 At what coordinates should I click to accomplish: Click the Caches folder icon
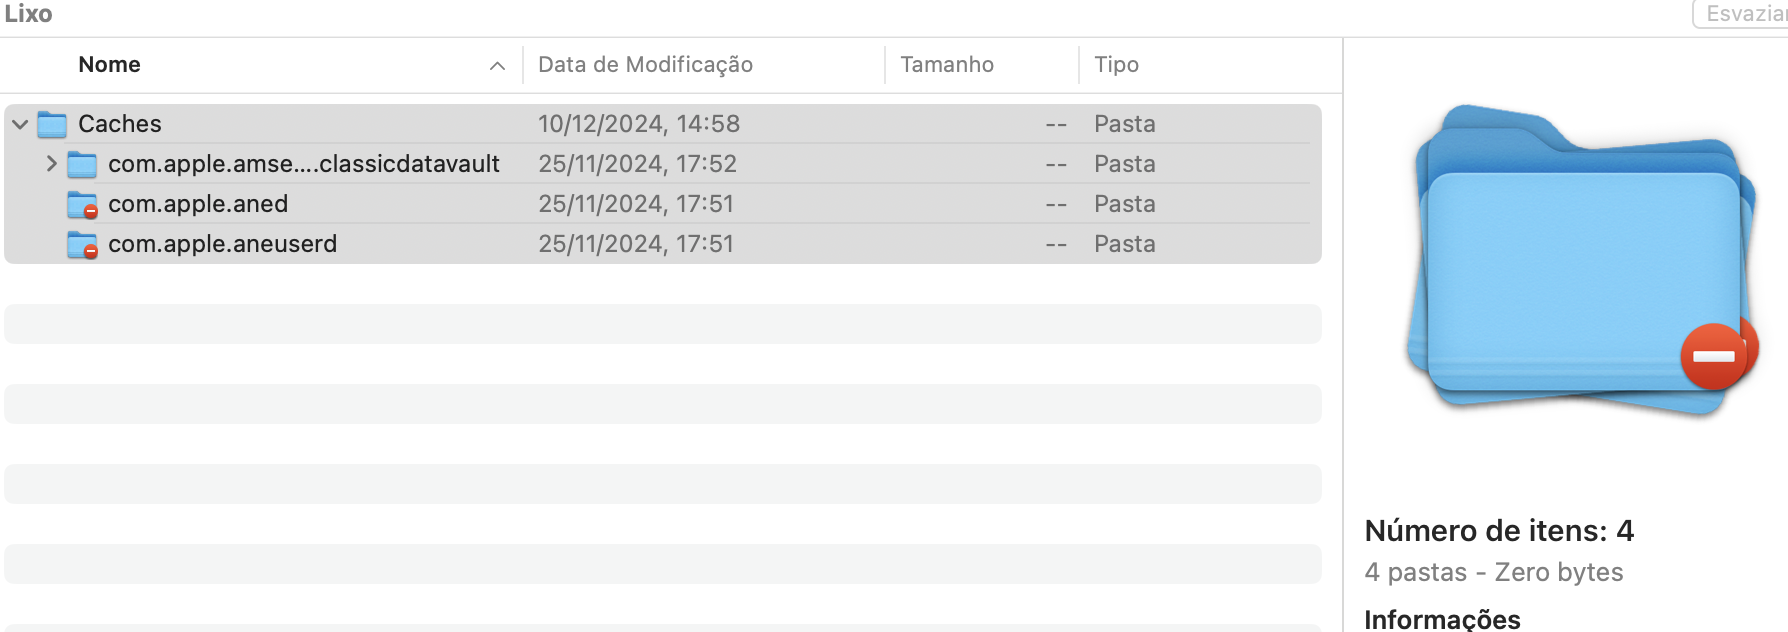click(x=52, y=124)
